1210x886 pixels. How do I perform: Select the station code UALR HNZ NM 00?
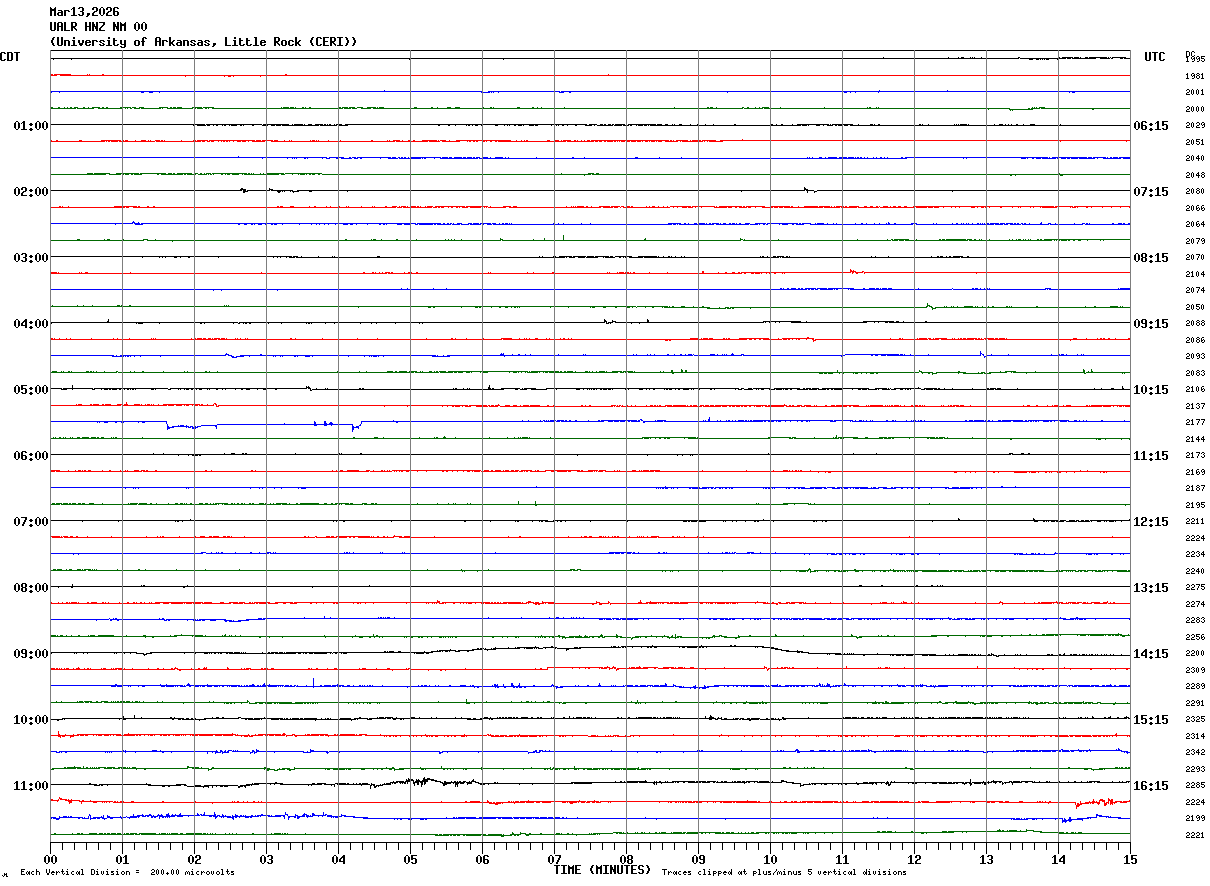pyautogui.click(x=98, y=27)
